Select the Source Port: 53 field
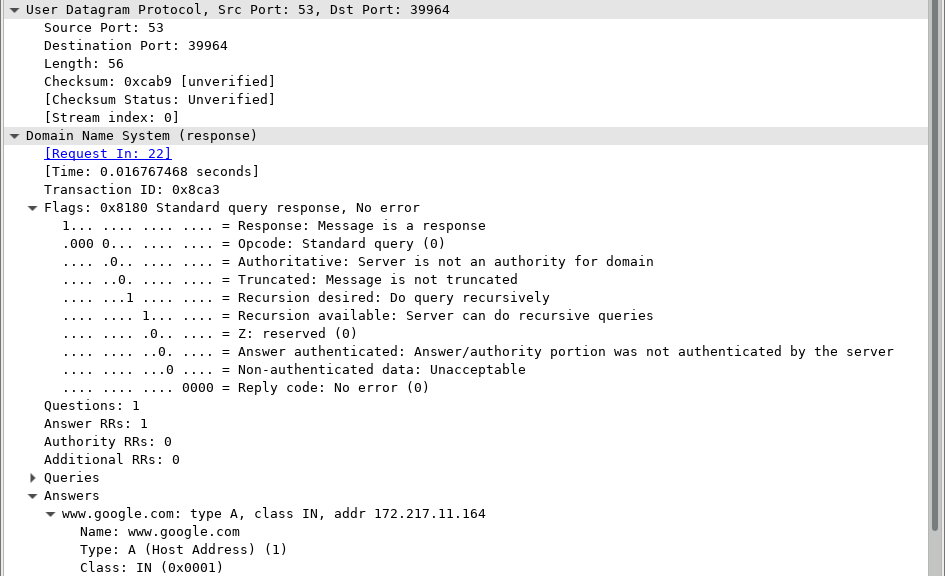Screen dimensions: 945x576 point(103,28)
